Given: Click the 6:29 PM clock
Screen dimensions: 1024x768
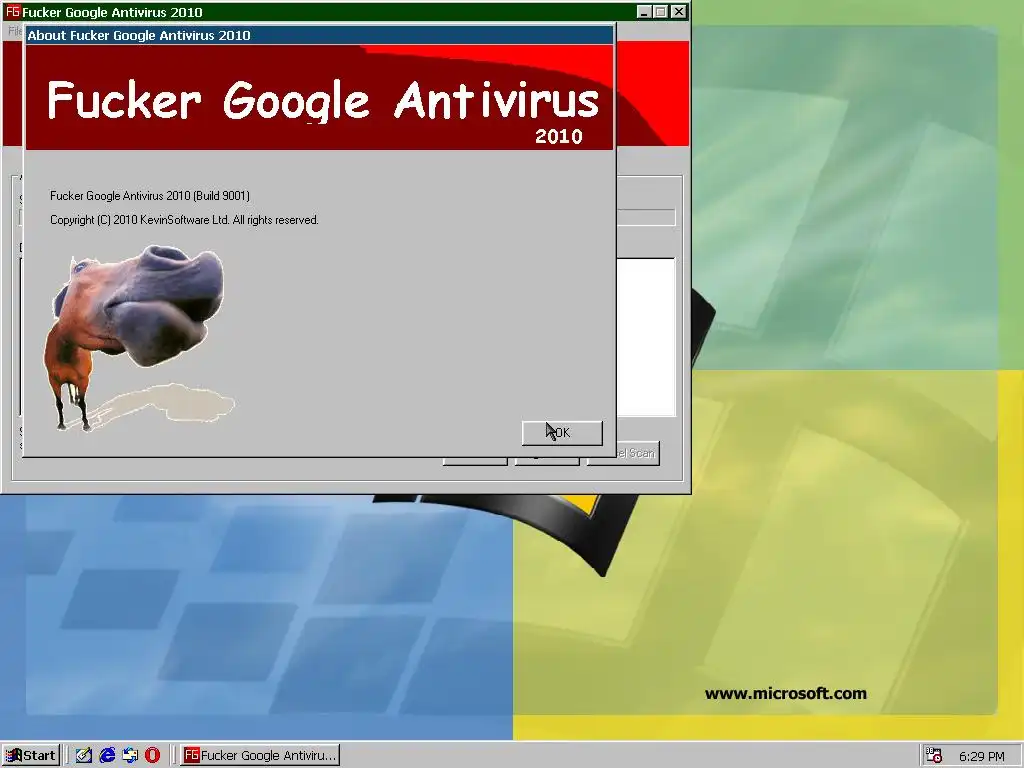Looking at the screenshot, I should tap(982, 756).
